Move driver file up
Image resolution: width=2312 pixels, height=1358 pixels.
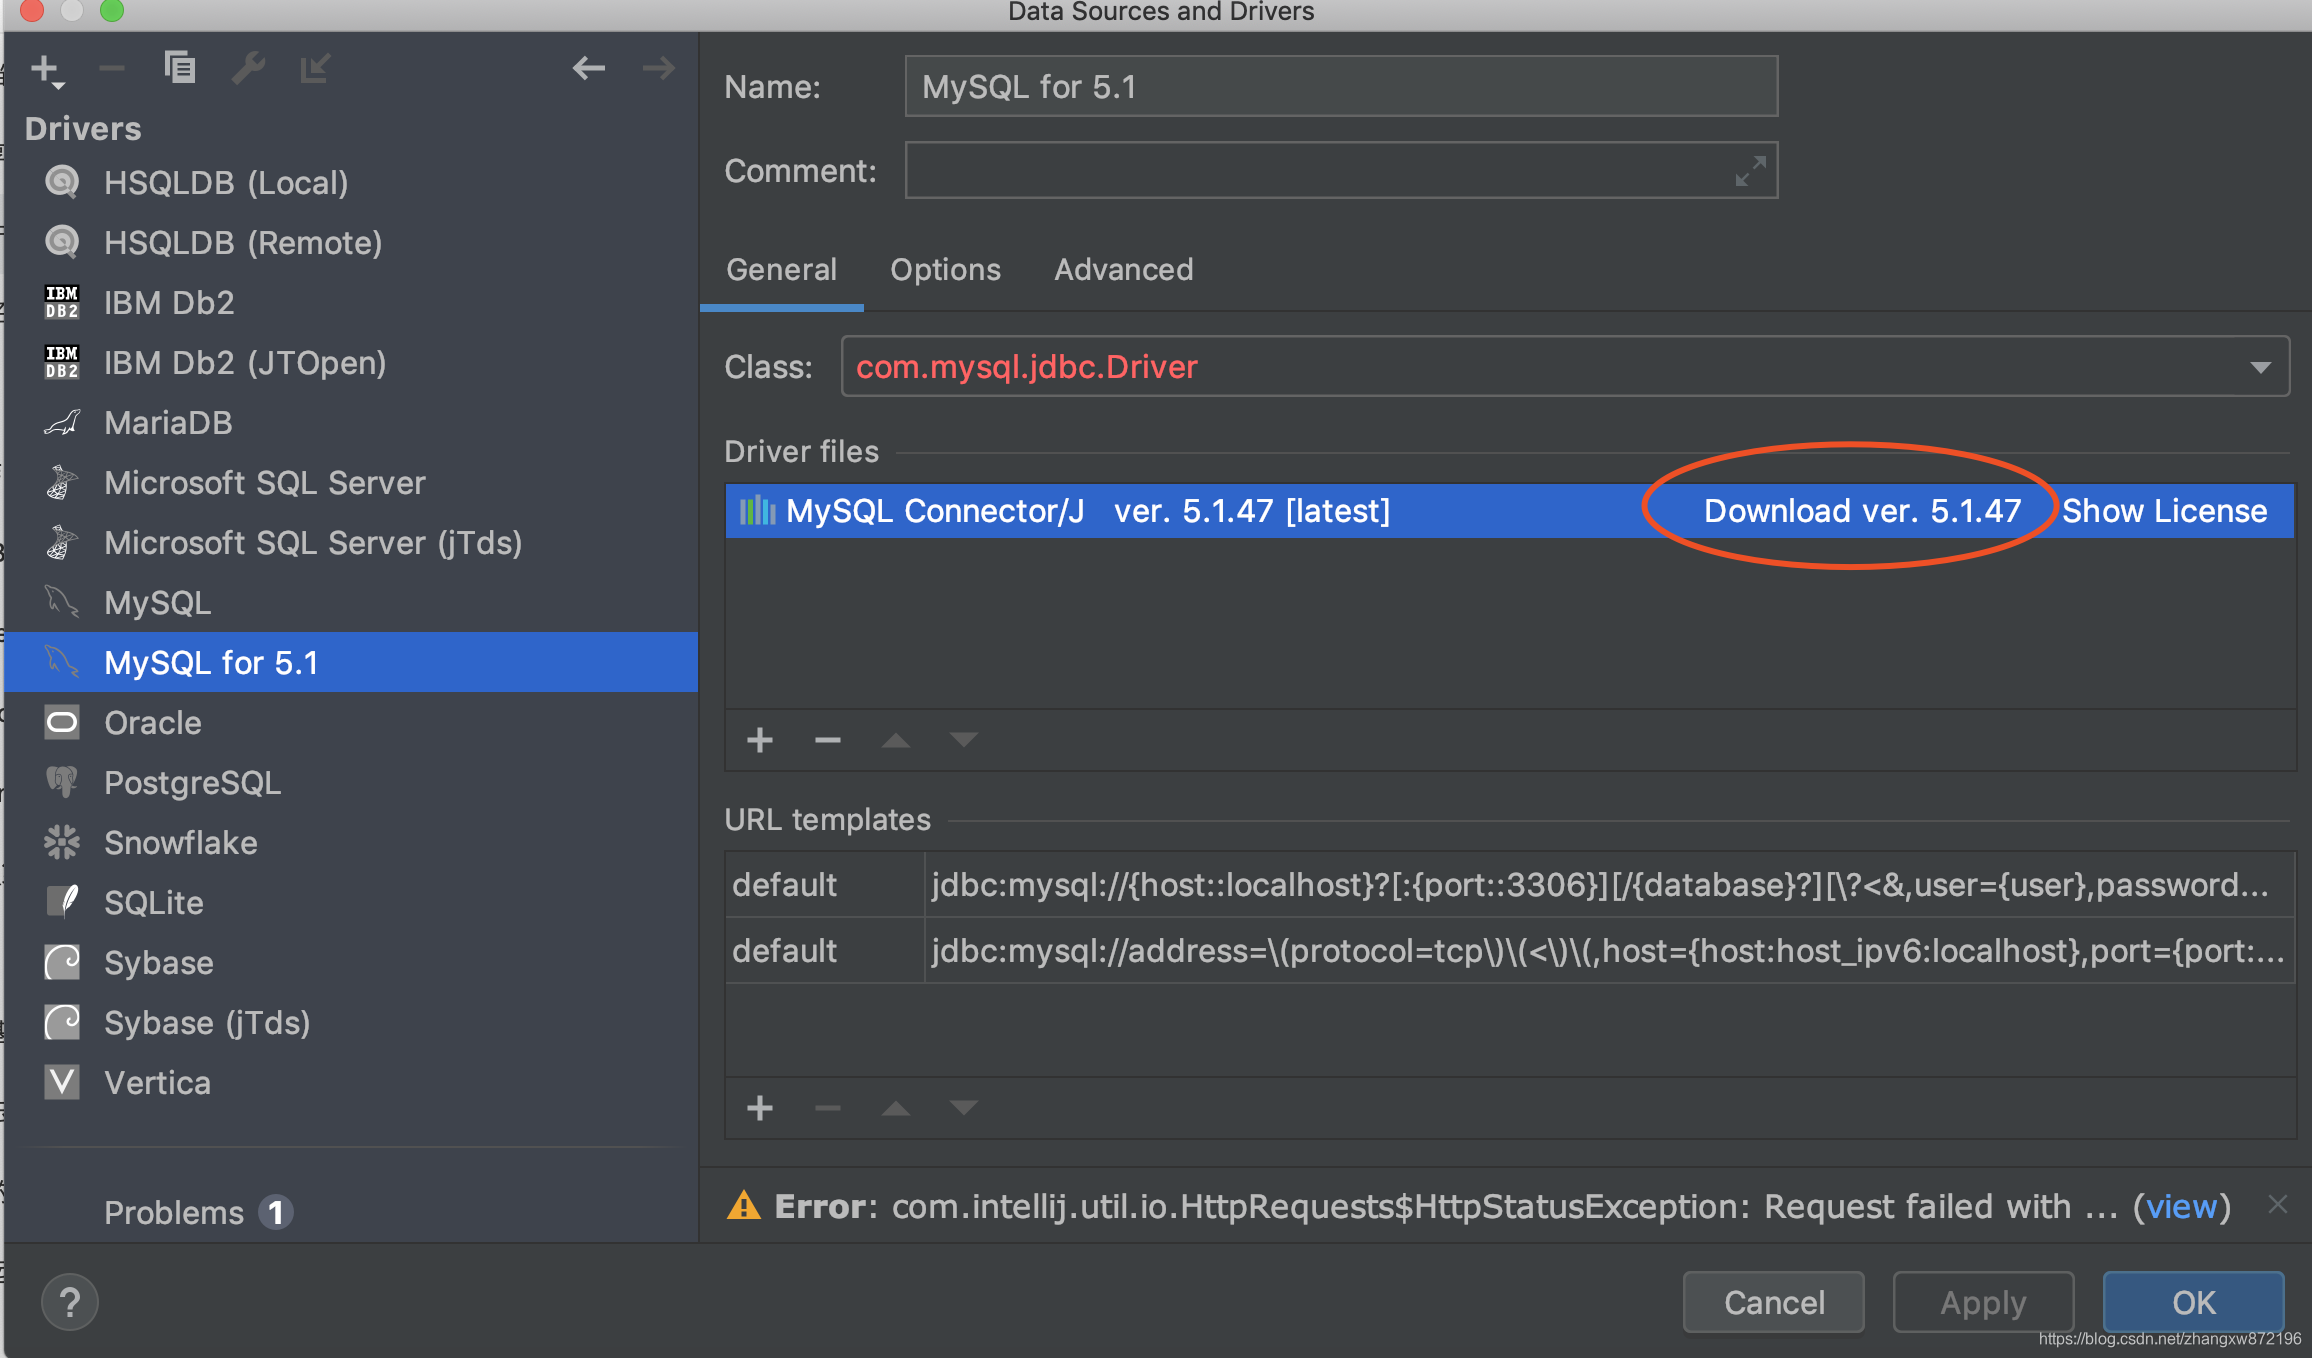(x=896, y=740)
